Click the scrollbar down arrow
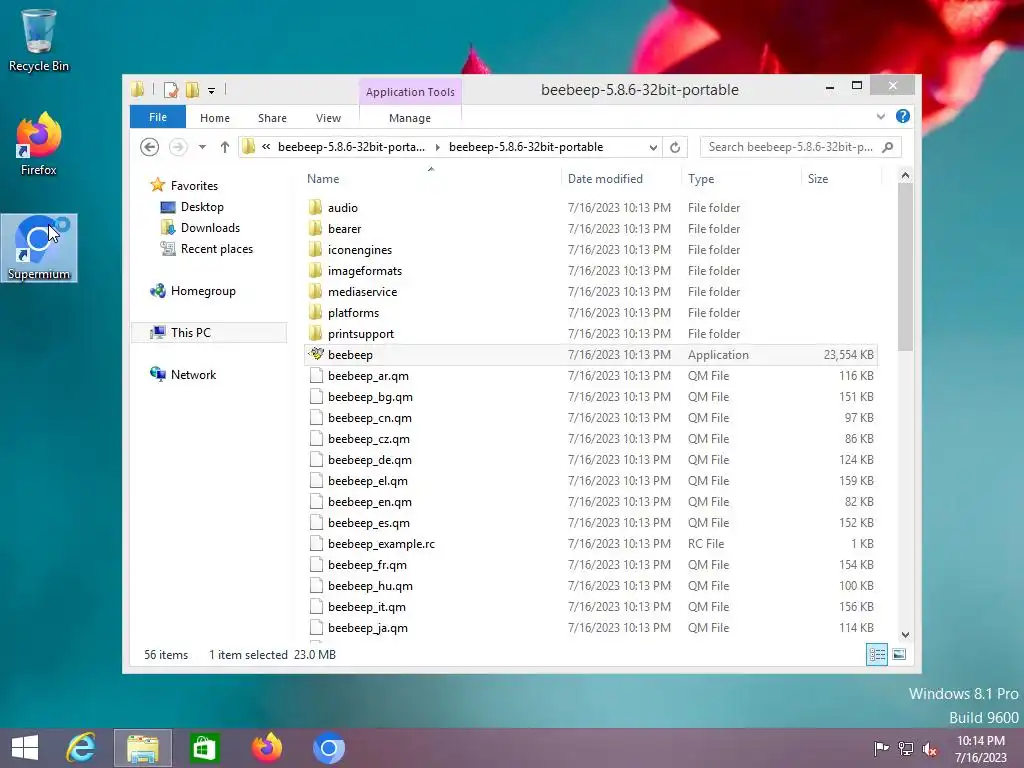This screenshot has height=768, width=1024. 905,635
